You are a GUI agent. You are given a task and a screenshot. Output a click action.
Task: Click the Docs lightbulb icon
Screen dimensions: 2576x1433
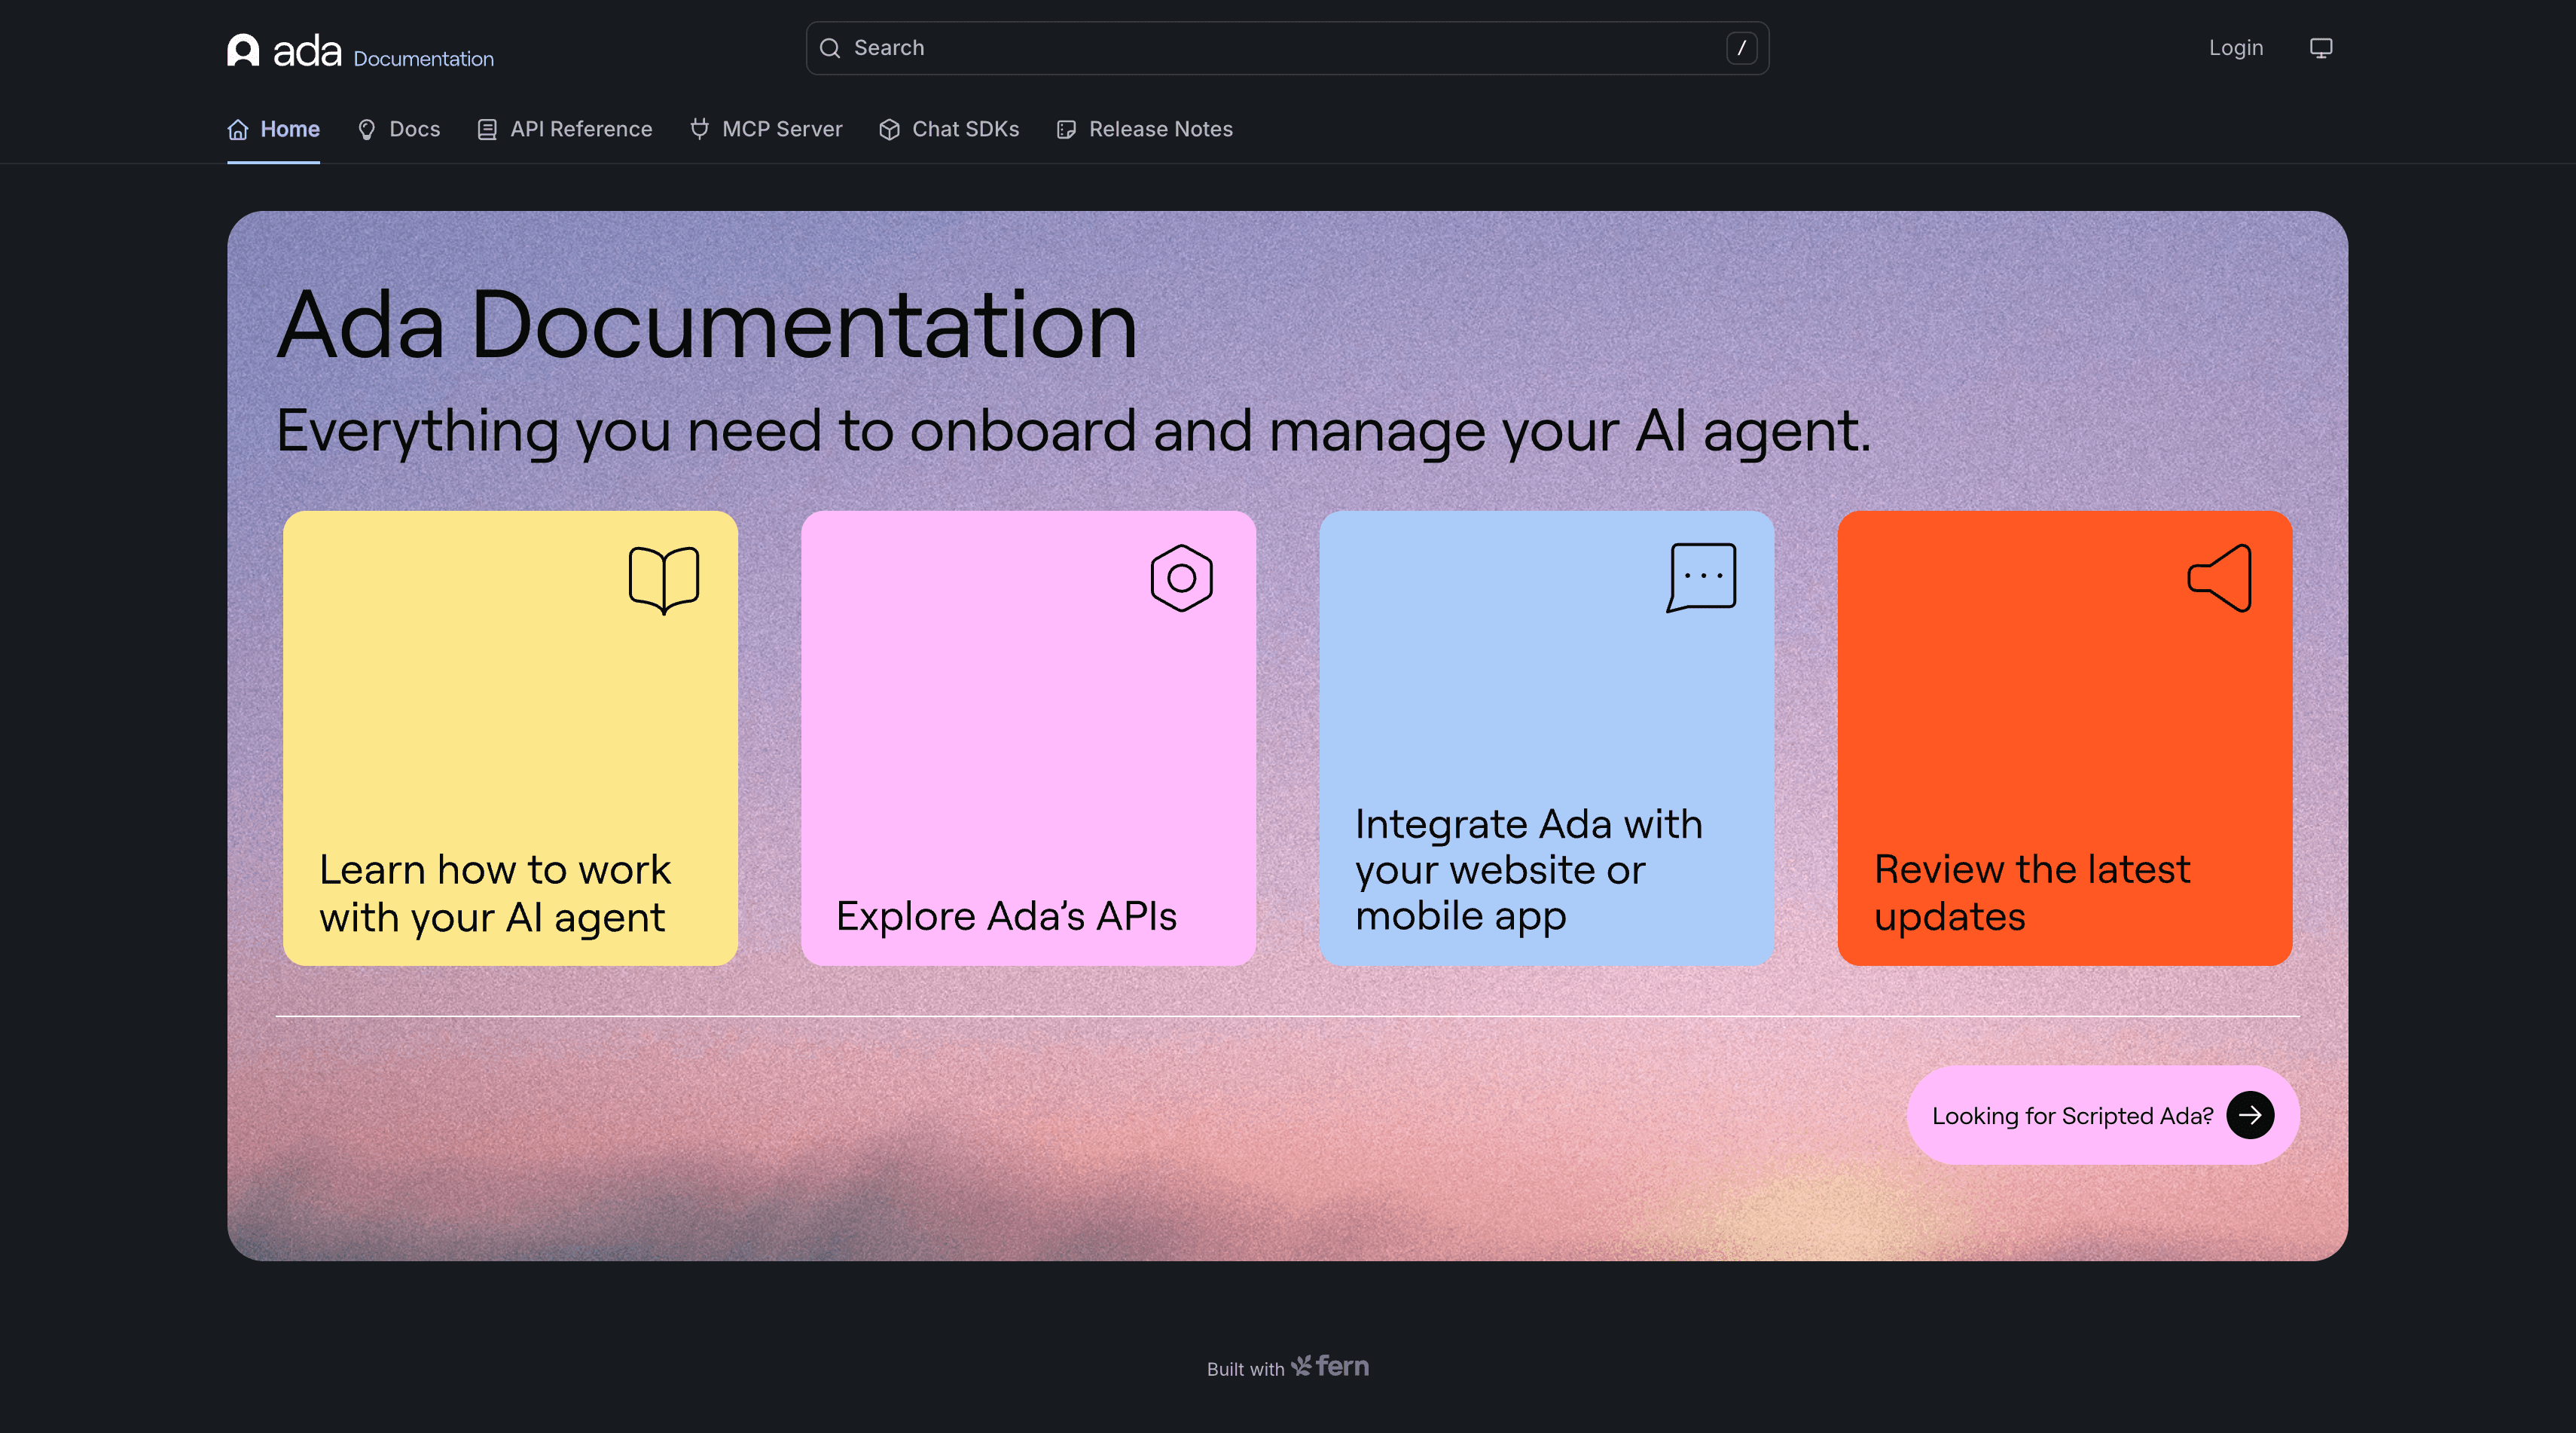(x=367, y=129)
